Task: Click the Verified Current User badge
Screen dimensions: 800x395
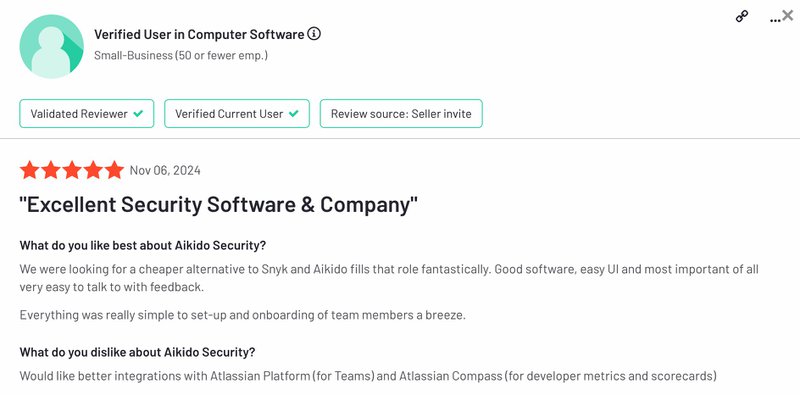Action: click(237, 113)
